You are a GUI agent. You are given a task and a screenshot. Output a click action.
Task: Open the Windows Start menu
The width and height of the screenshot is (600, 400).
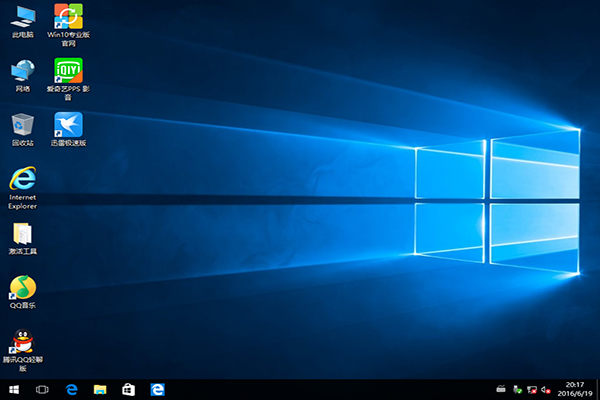(15, 389)
